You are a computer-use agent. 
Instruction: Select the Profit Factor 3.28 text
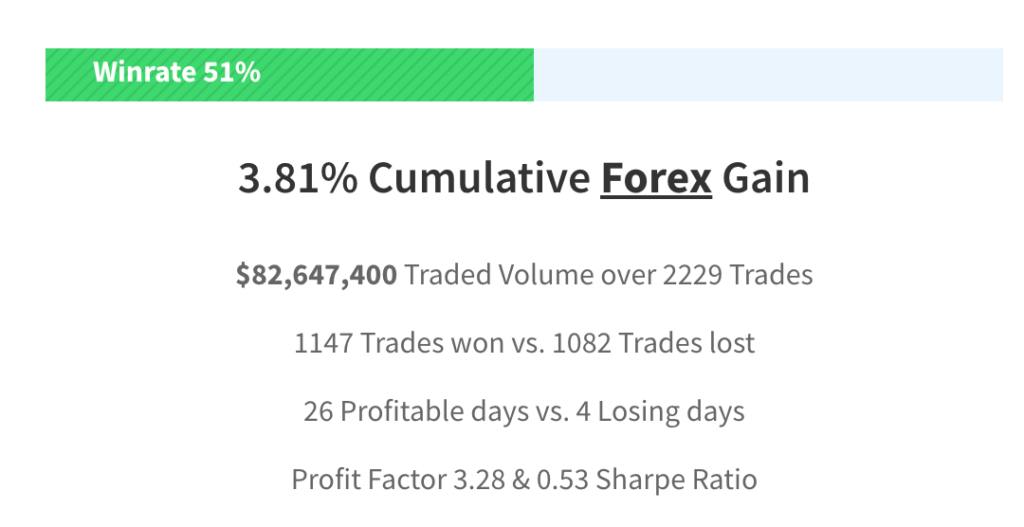(398, 479)
